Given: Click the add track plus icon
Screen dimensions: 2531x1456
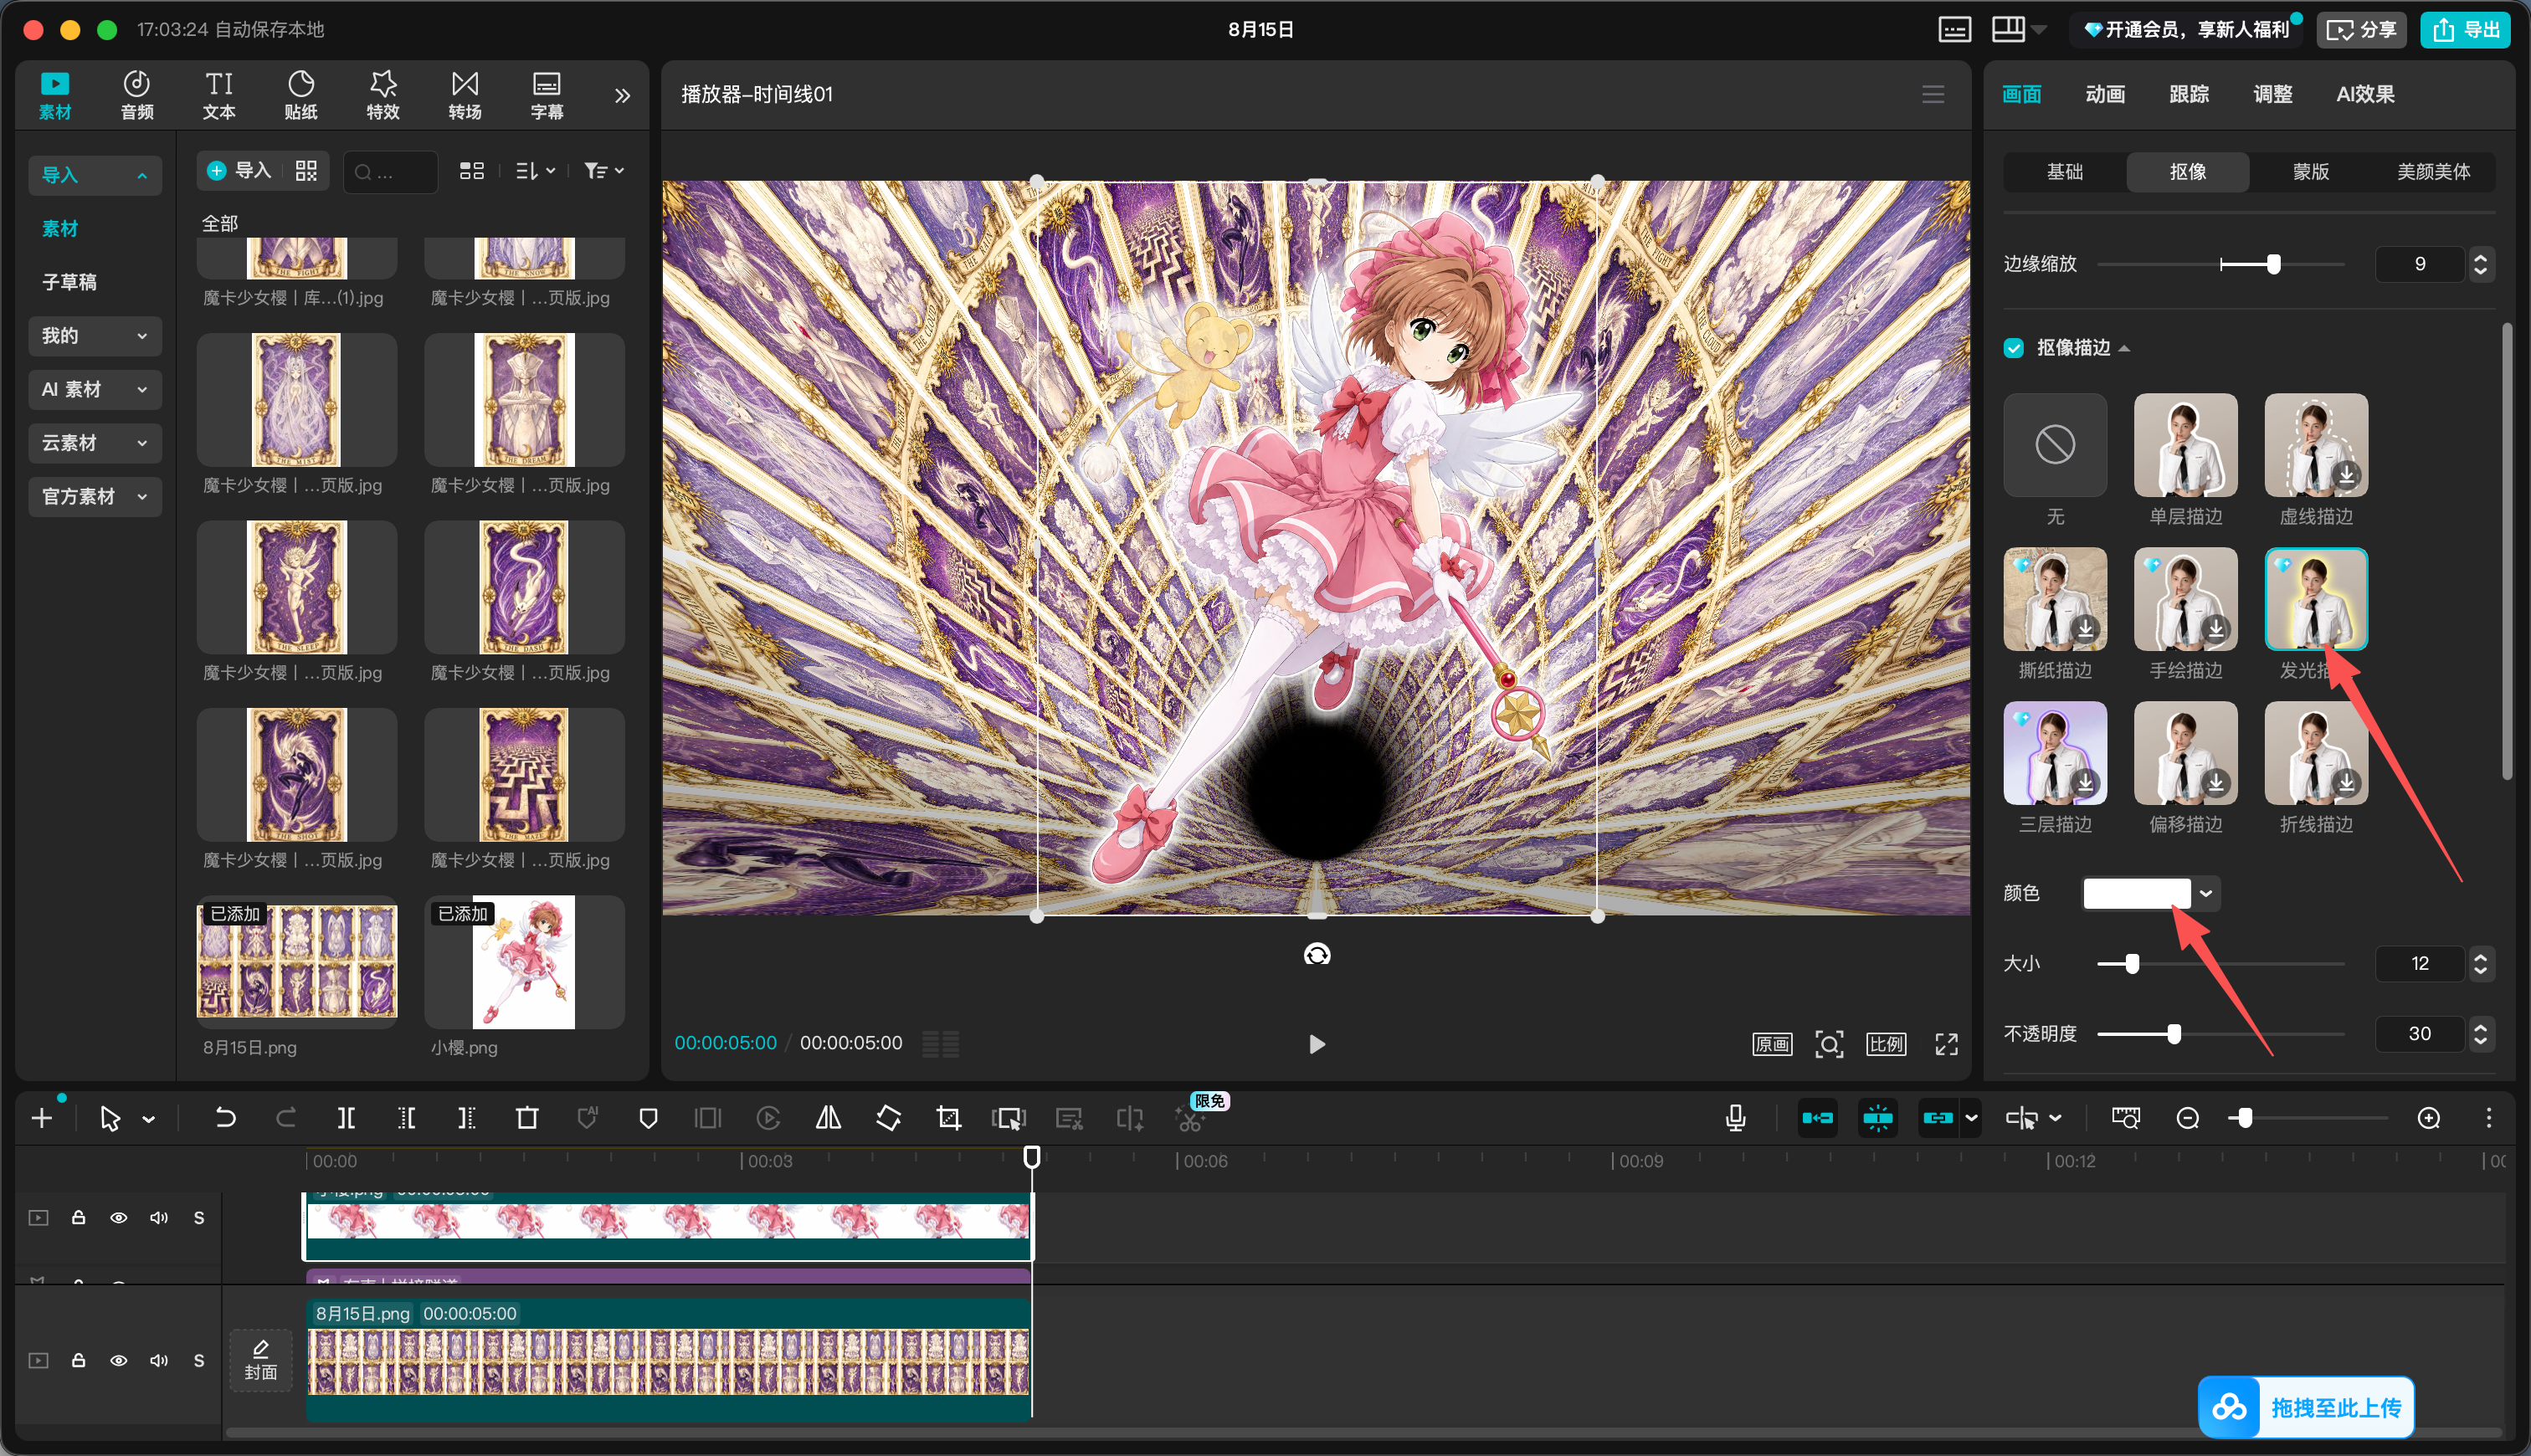Looking at the screenshot, I should point(42,1118).
